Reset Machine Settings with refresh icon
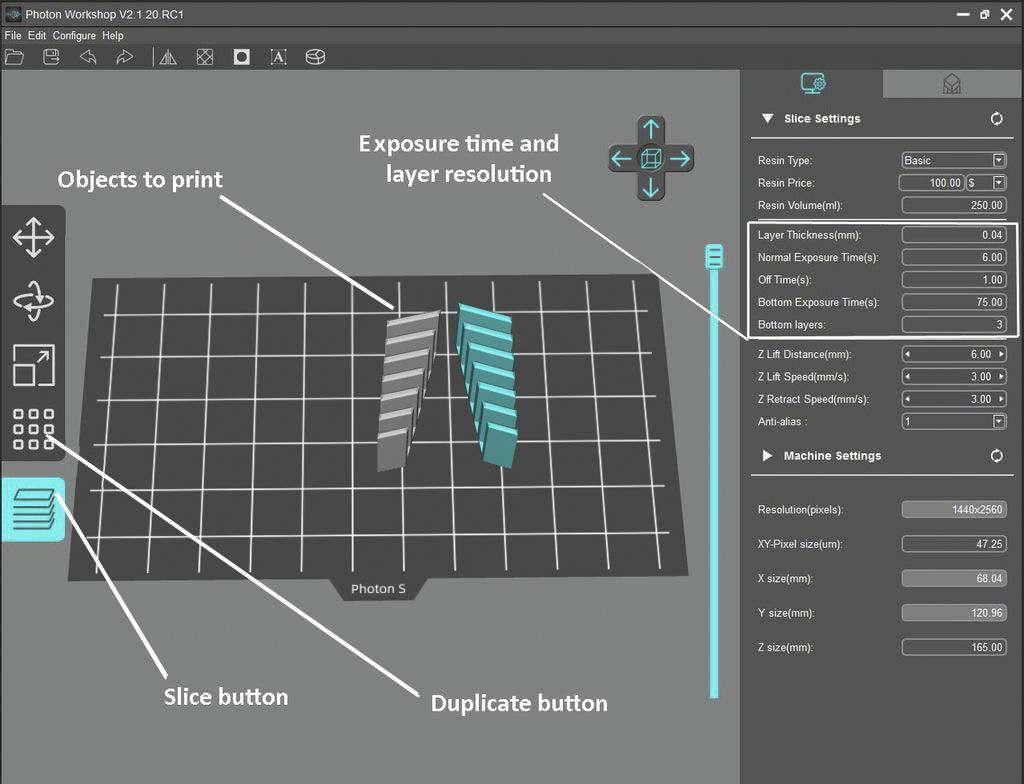The width and height of the screenshot is (1024, 784). pyautogui.click(x=997, y=456)
